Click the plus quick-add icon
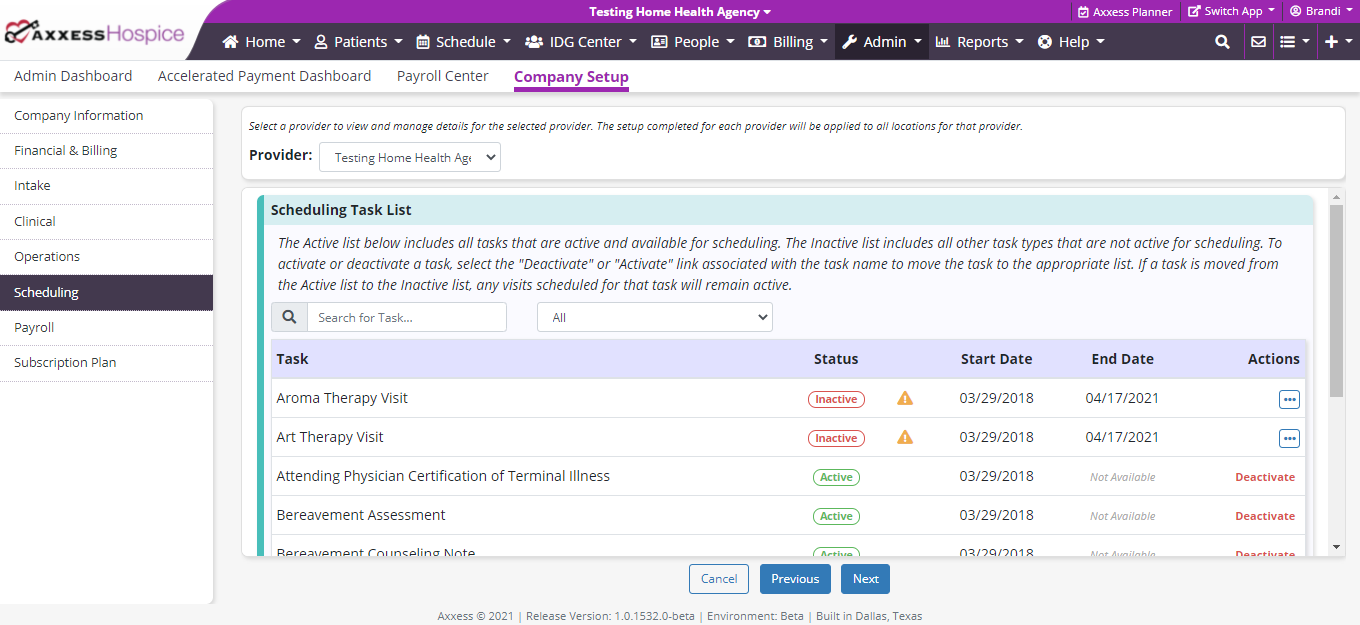Viewport: 1360px width, 625px height. [1336, 42]
